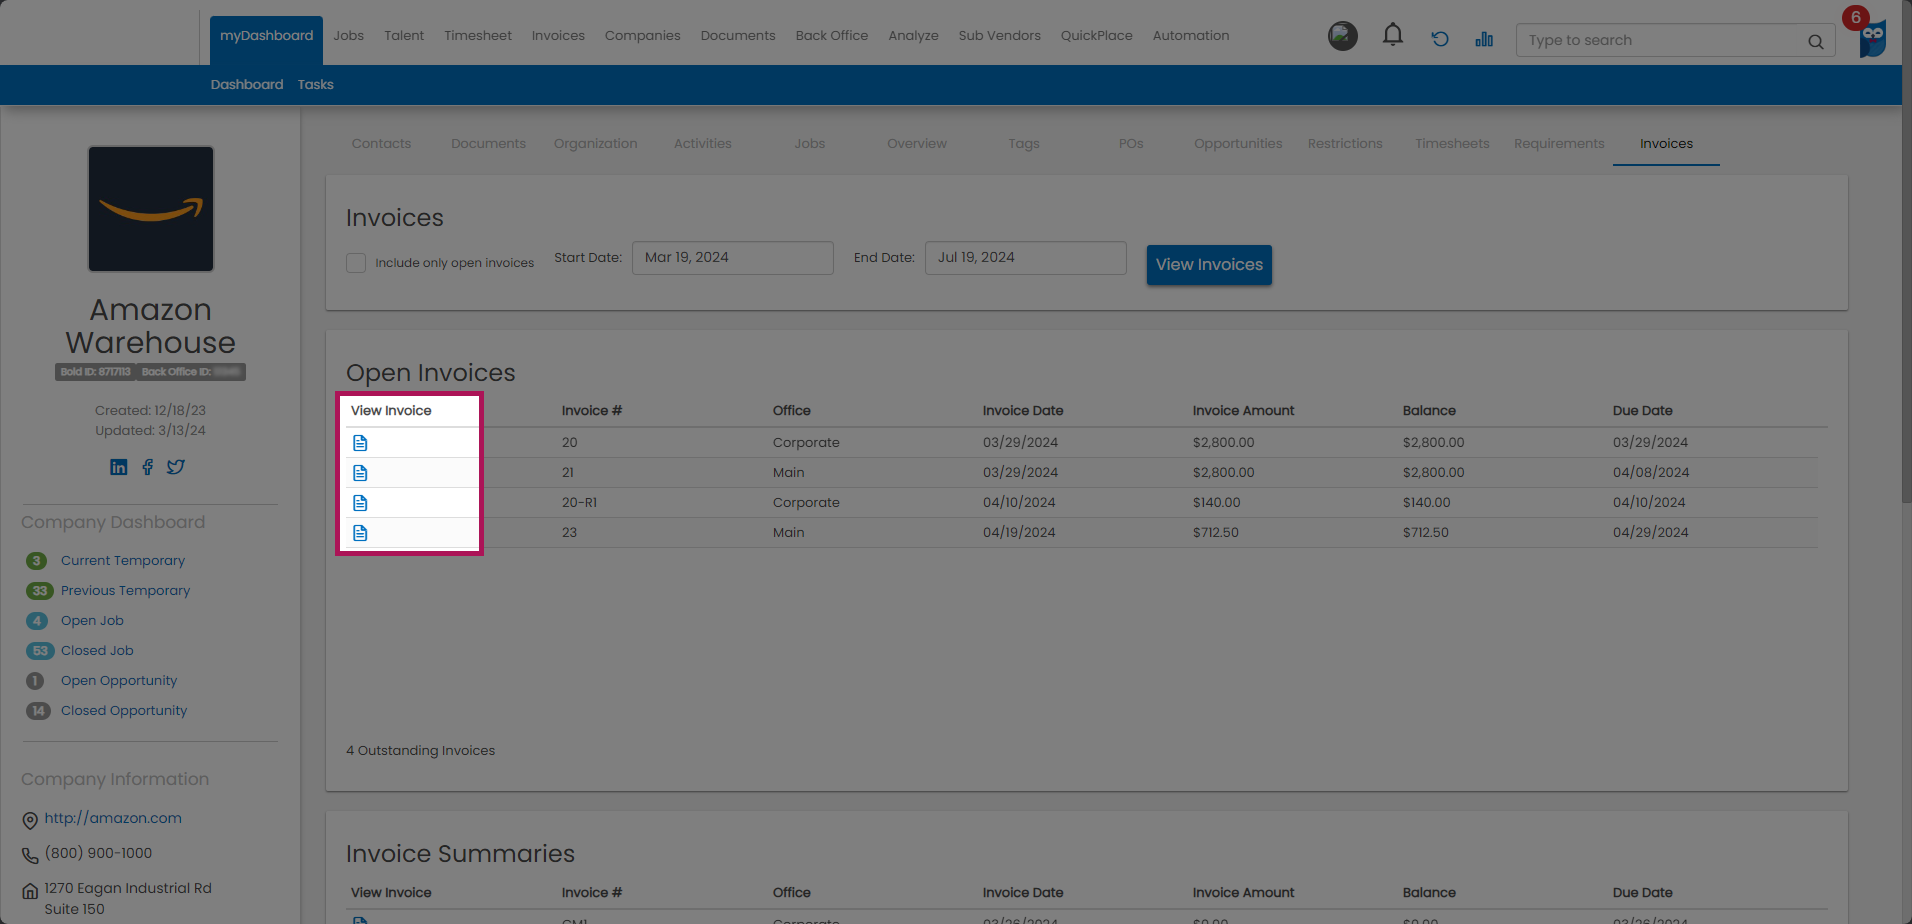Open invoice document icon for invoice 21
1912x924 pixels.
[360, 472]
